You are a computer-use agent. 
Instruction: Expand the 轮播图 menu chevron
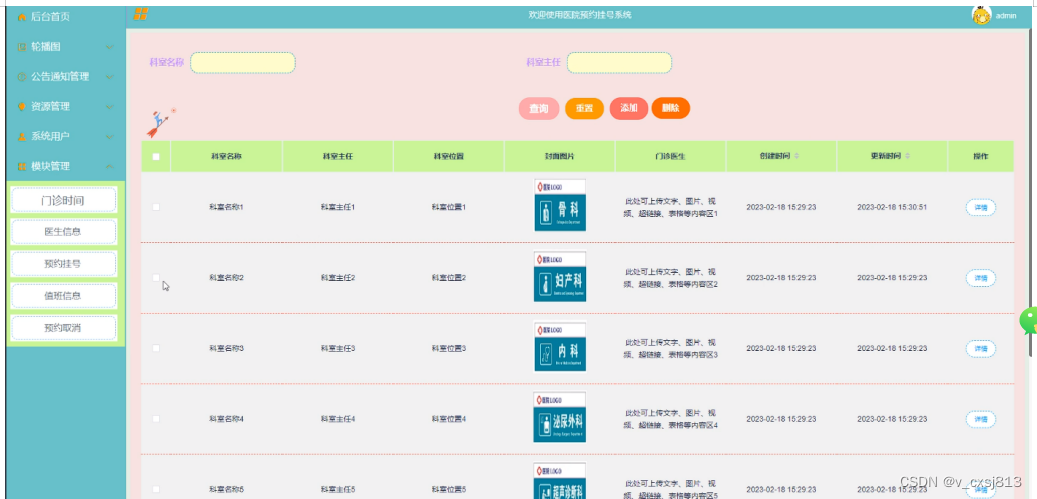110,47
